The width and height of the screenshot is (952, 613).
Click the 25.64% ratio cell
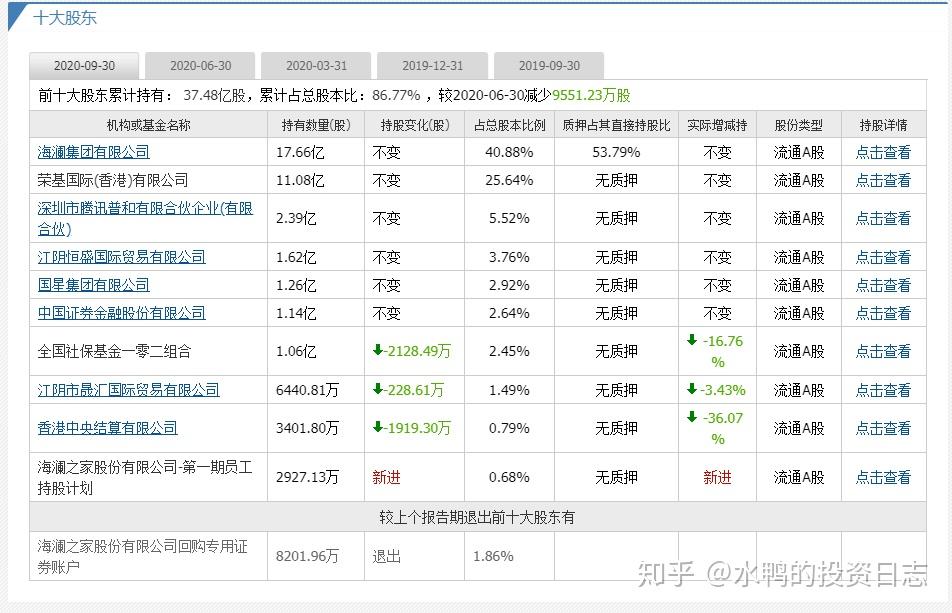point(509,180)
